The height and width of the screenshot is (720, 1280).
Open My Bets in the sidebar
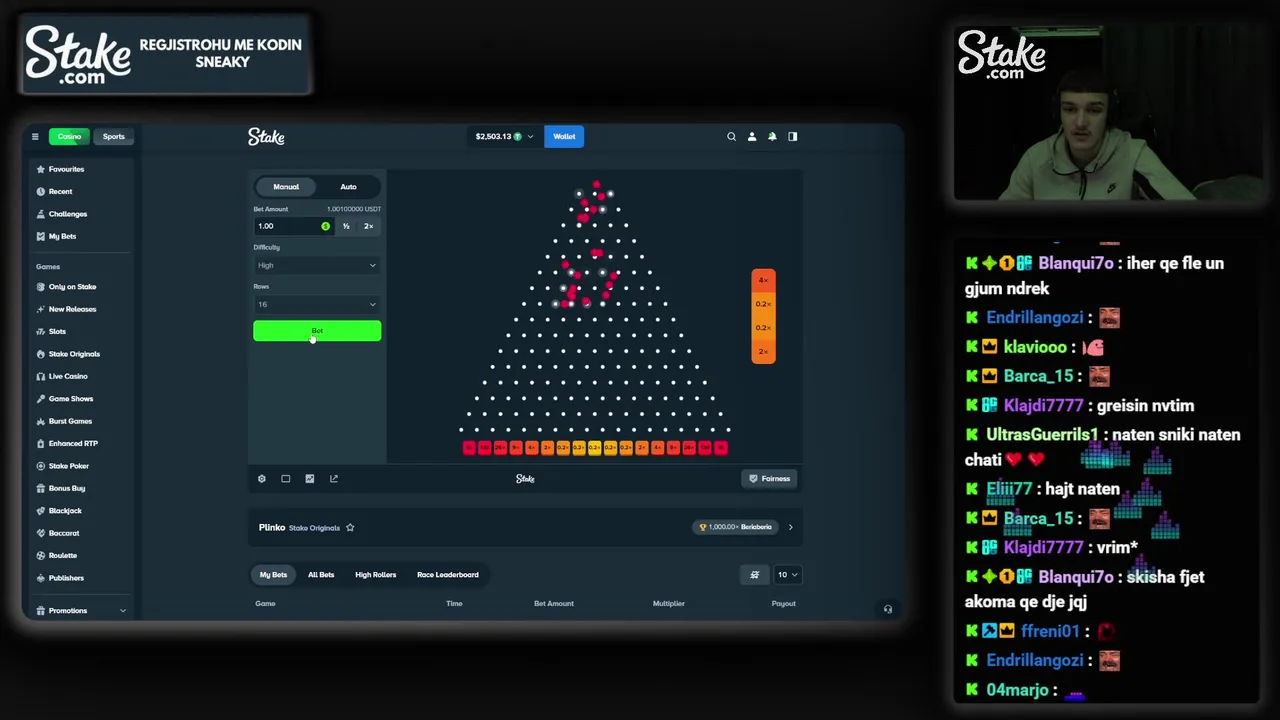pos(62,236)
